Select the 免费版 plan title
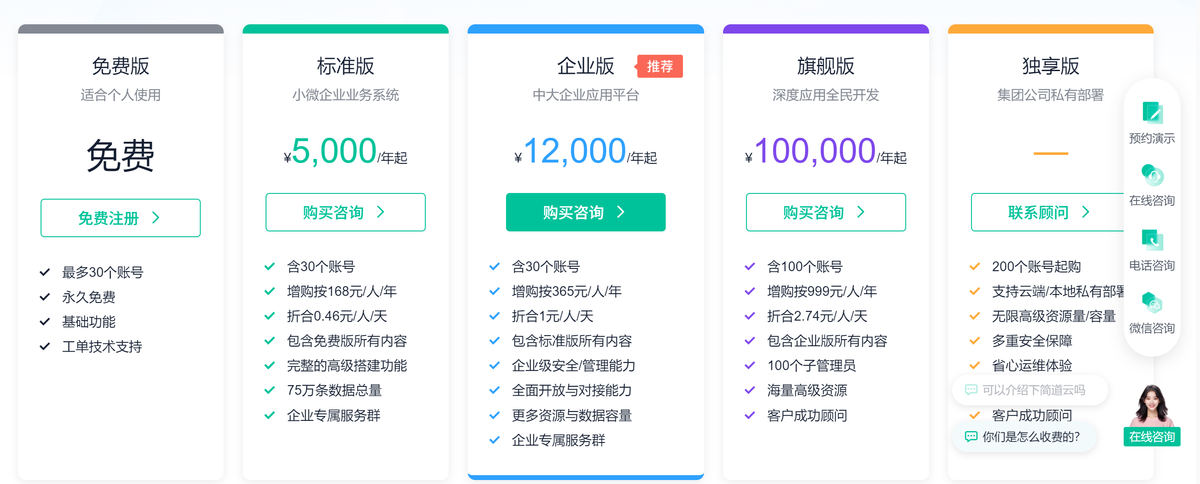 [120, 67]
